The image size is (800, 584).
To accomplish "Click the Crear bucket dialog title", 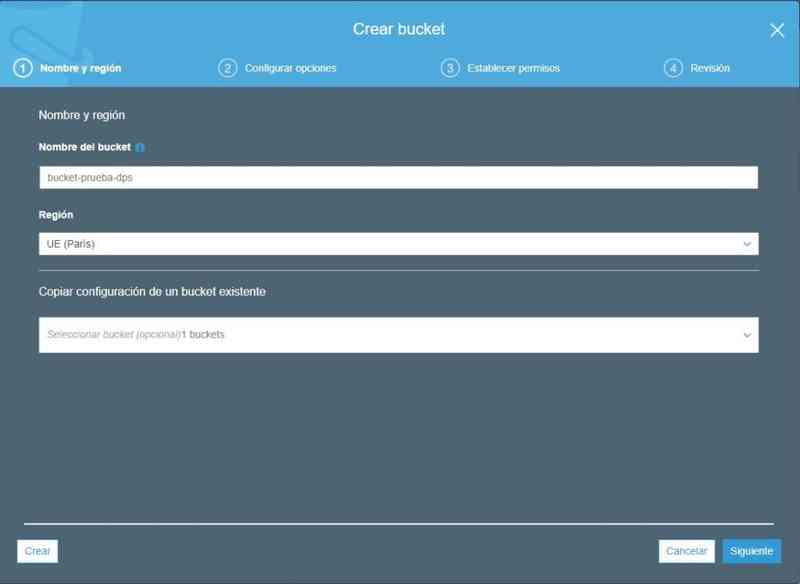I will (x=399, y=29).
